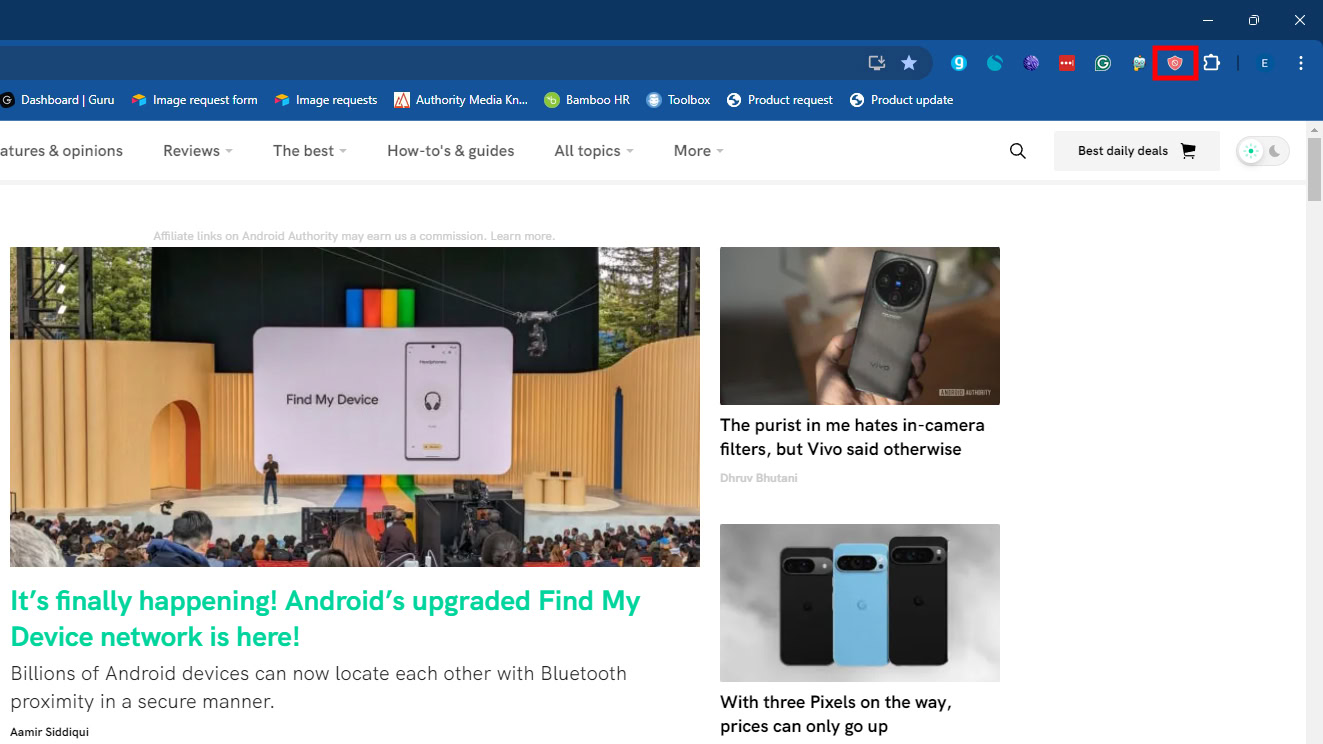Minimize the Chrome window
This screenshot has width=1323, height=744.
click(x=1209, y=20)
